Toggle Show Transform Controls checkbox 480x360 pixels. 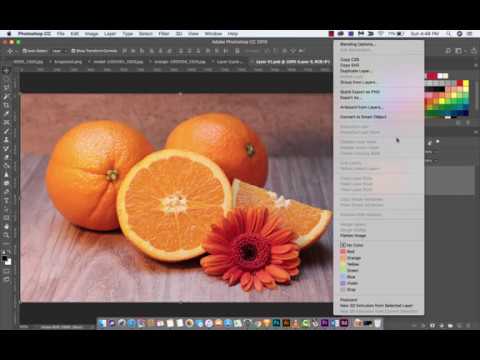pyautogui.click(x=73, y=51)
